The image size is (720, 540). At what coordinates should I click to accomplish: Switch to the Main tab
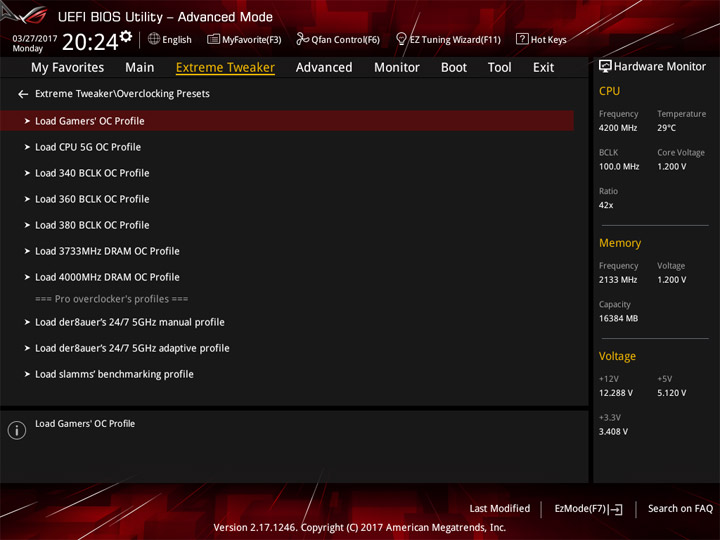[140, 68]
